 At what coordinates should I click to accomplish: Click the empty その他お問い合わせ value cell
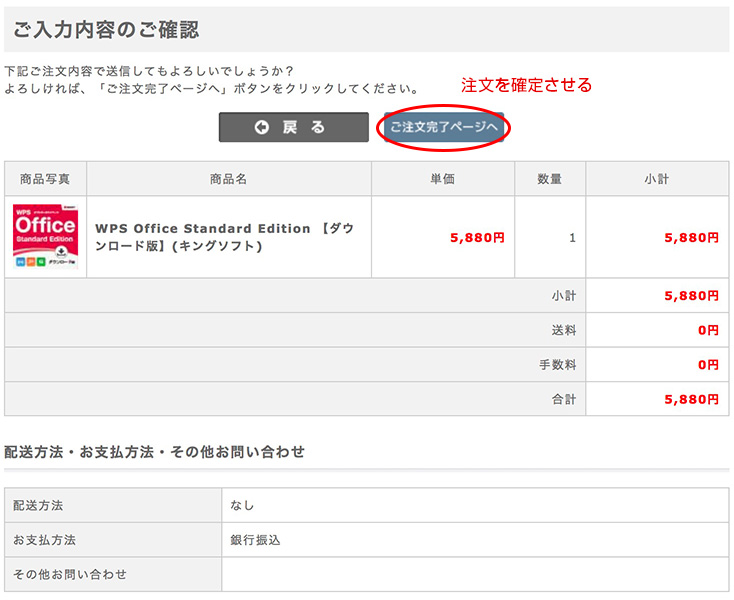tap(475, 574)
